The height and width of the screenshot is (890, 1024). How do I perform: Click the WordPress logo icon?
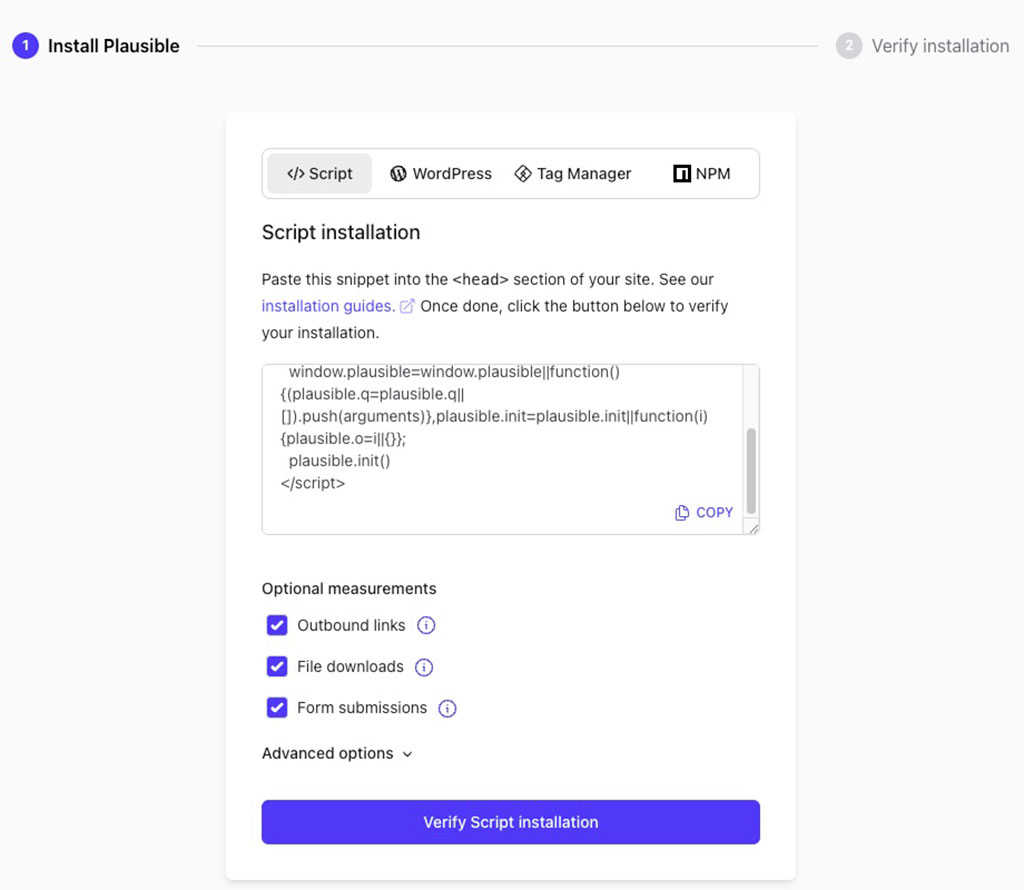[x=398, y=174]
